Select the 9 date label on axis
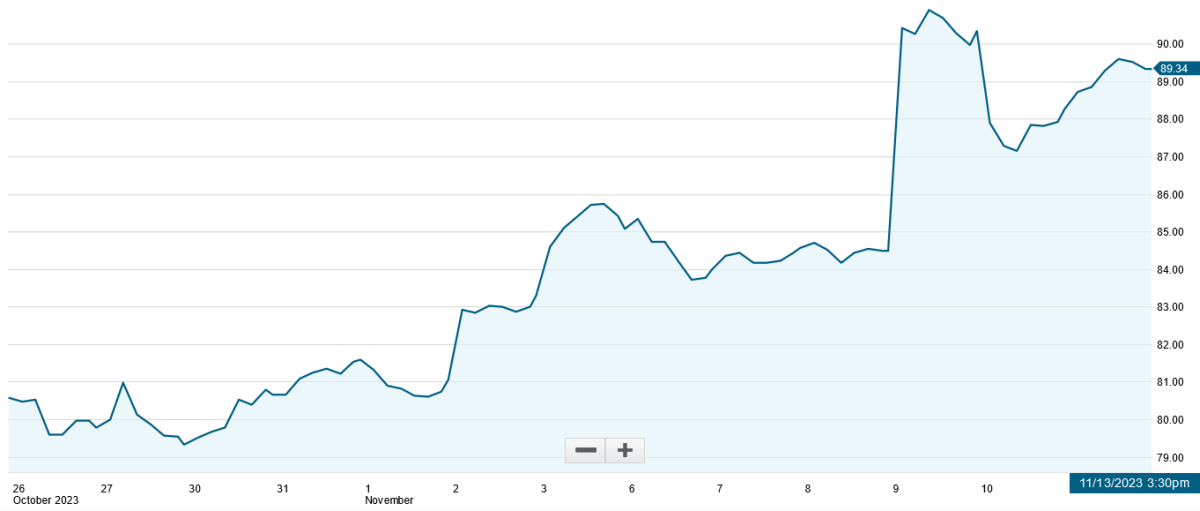The width and height of the screenshot is (1200, 511). 895,488
